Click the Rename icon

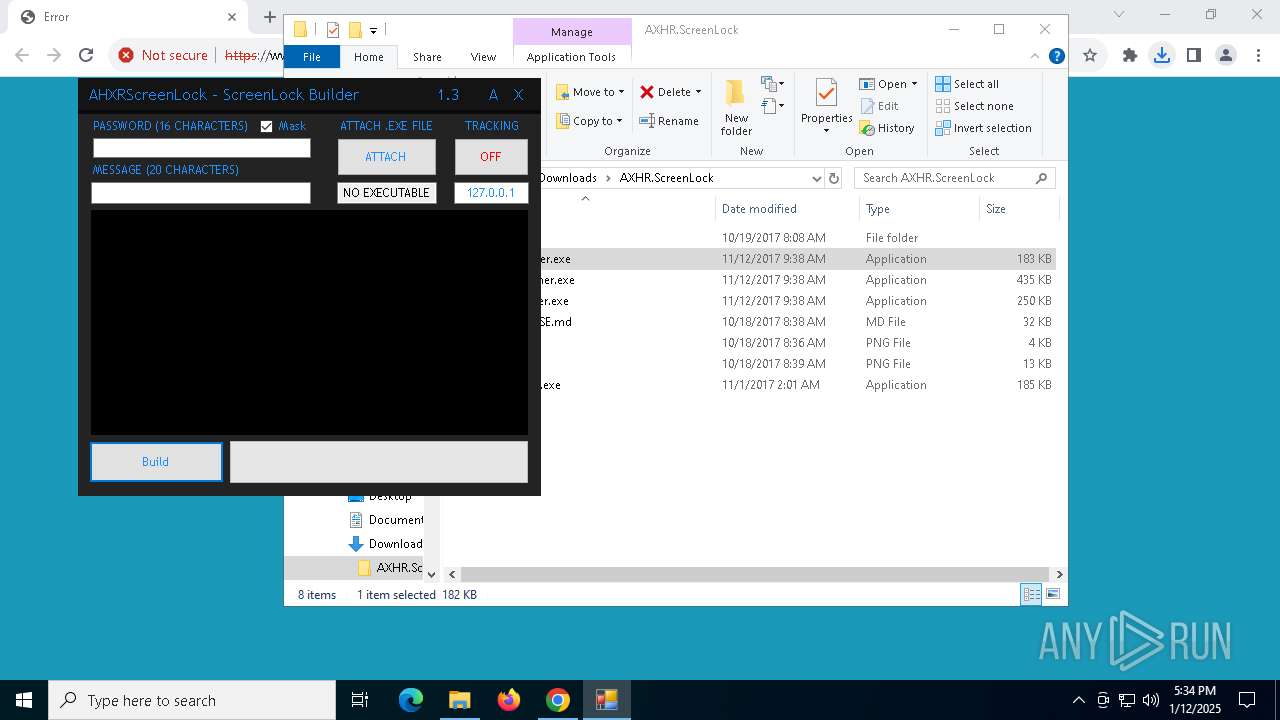(647, 121)
